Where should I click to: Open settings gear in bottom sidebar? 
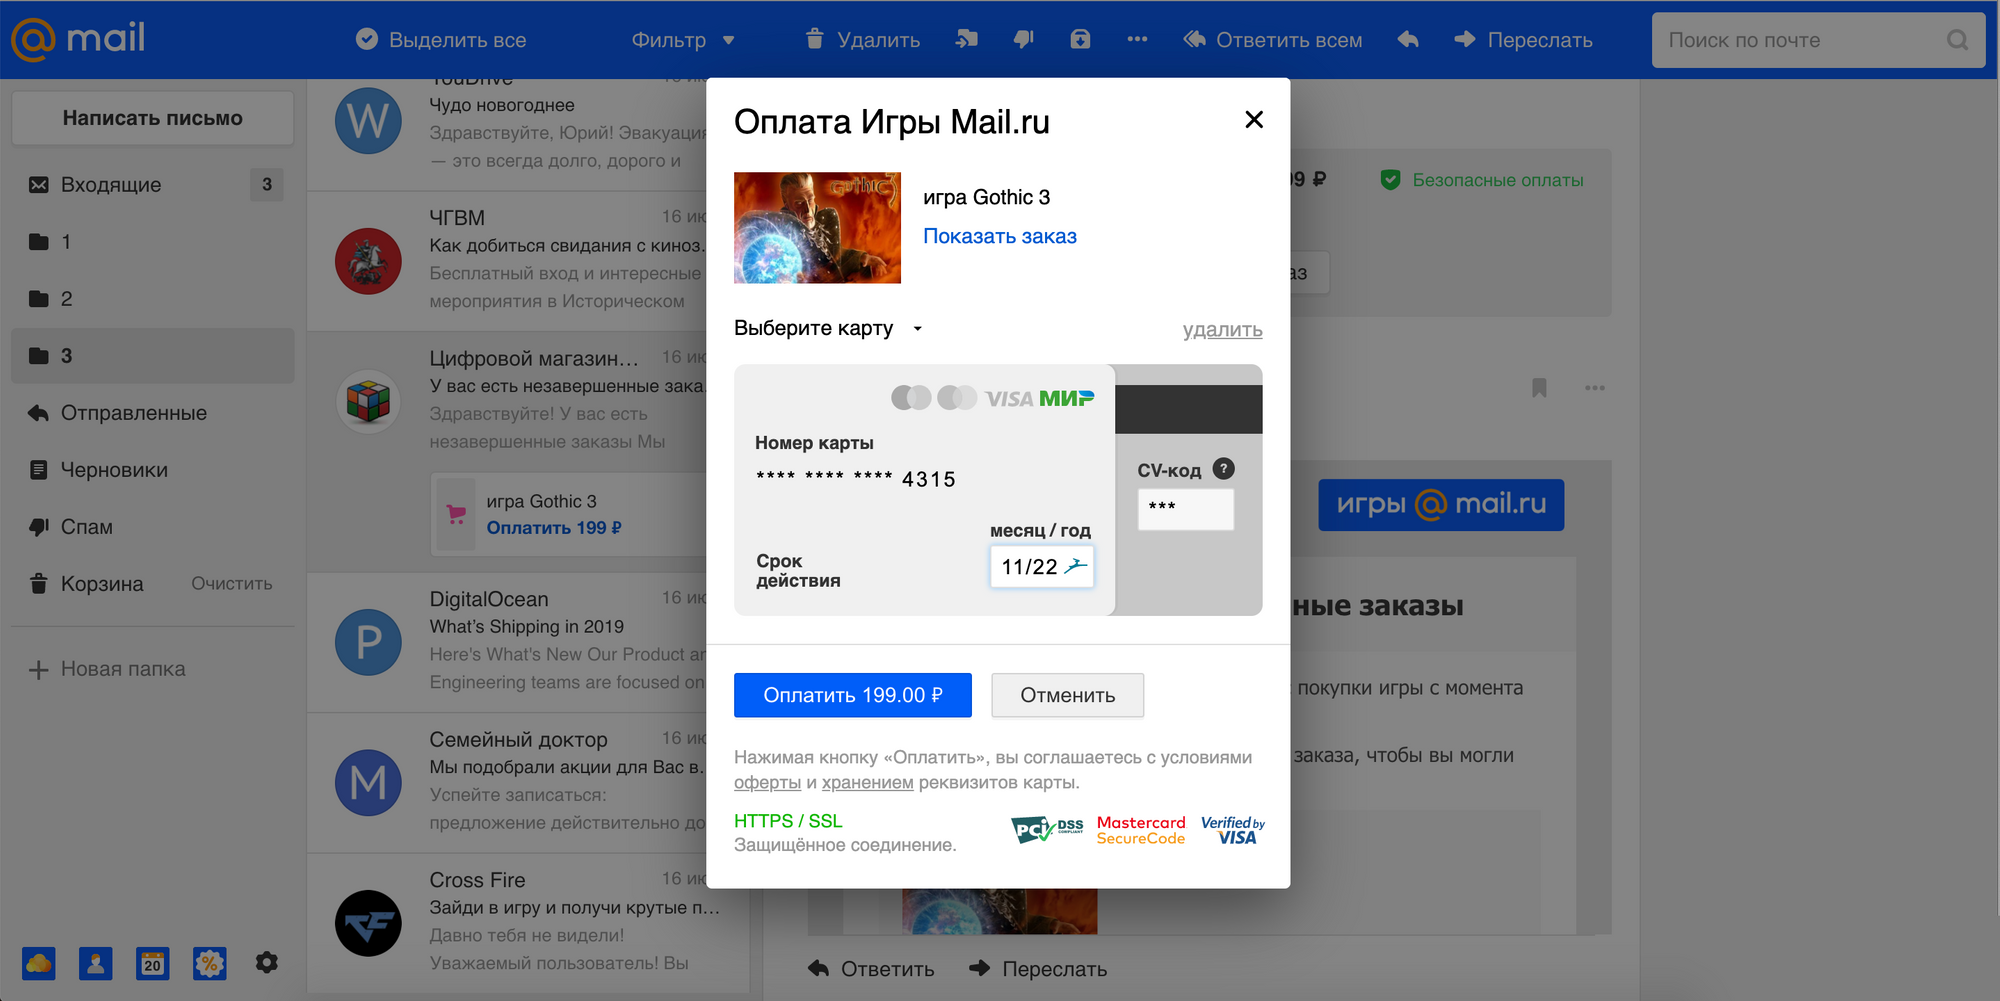[266, 962]
